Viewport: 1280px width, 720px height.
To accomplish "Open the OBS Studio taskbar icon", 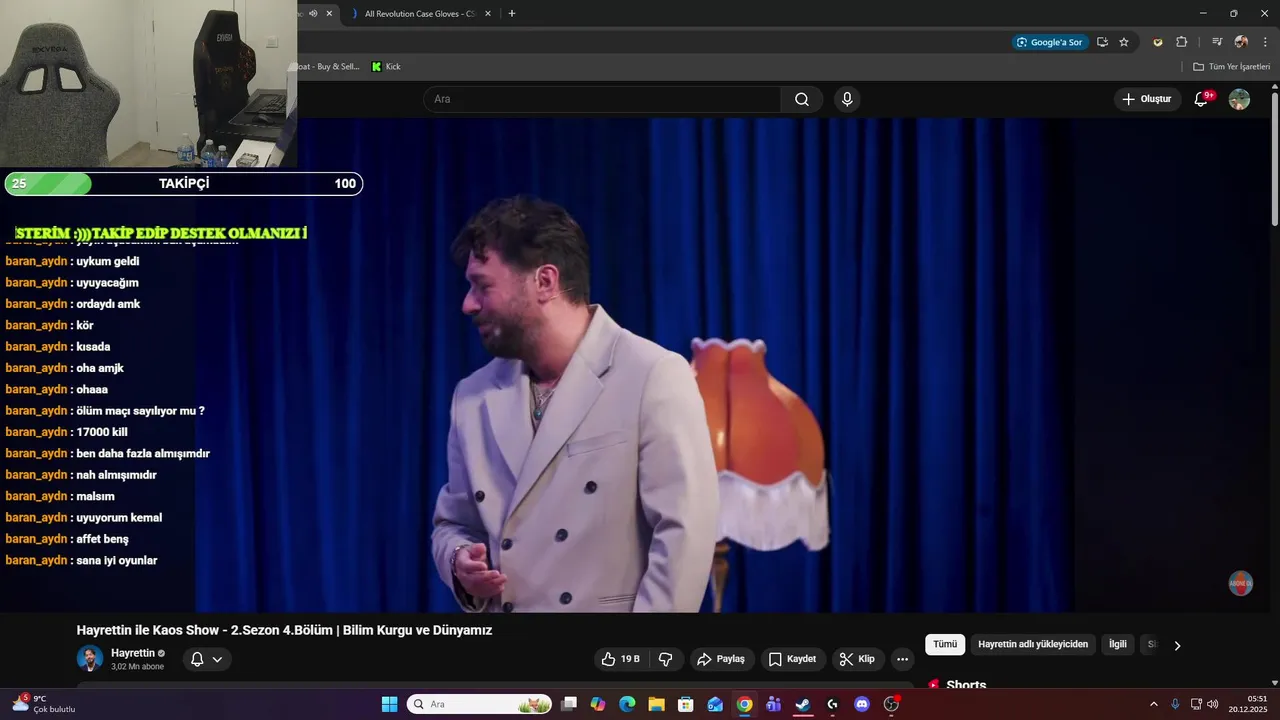I will tap(891, 704).
